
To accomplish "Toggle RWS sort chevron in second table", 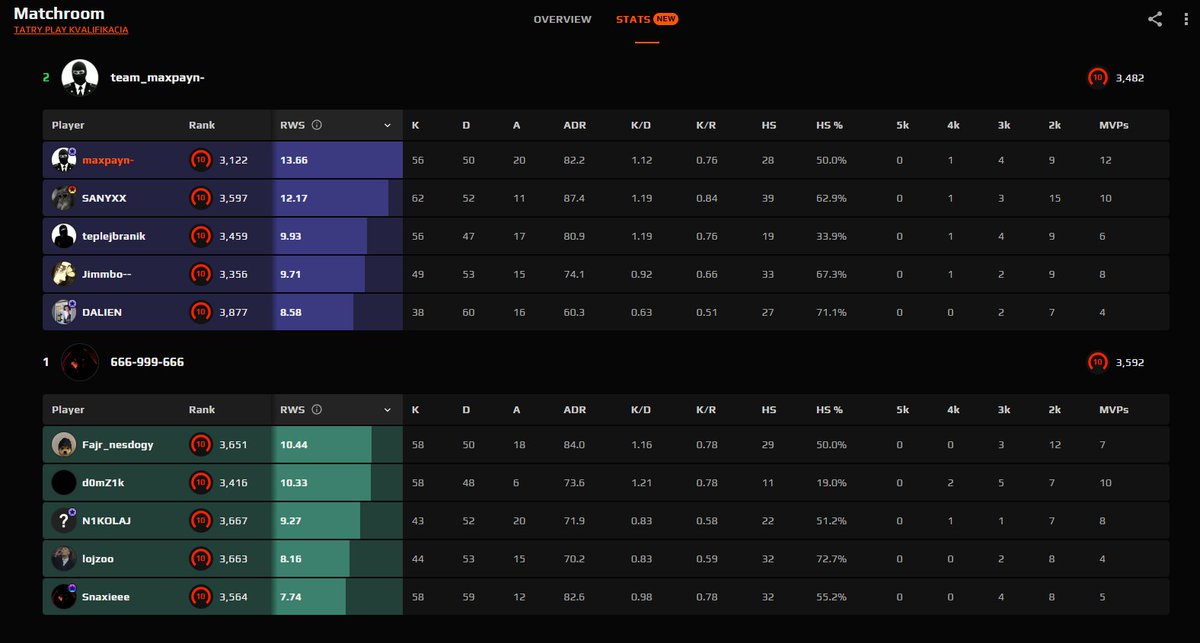I will point(387,410).
